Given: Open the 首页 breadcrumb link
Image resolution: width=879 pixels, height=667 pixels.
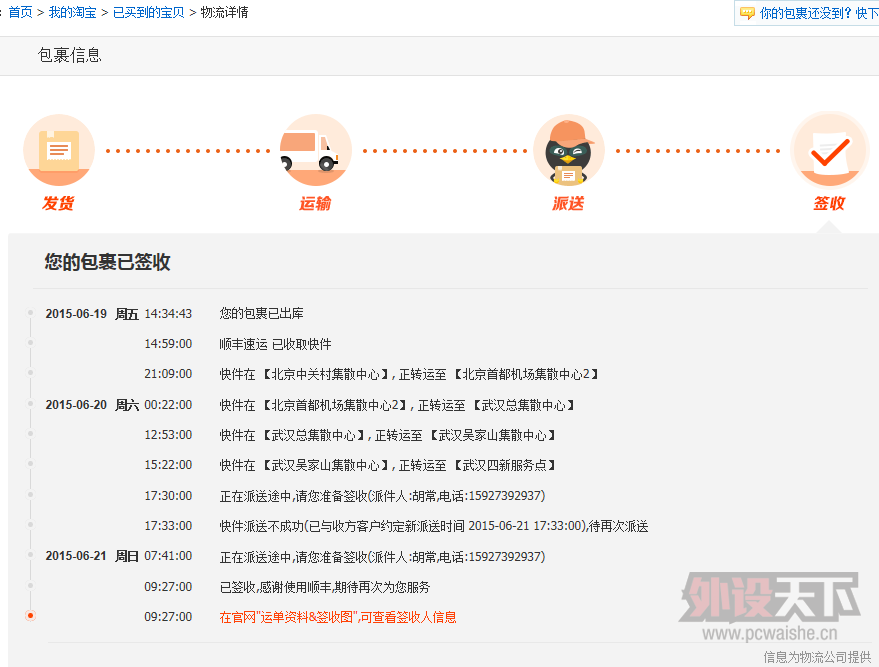Looking at the screenshot, I should (x=20, y=13).
